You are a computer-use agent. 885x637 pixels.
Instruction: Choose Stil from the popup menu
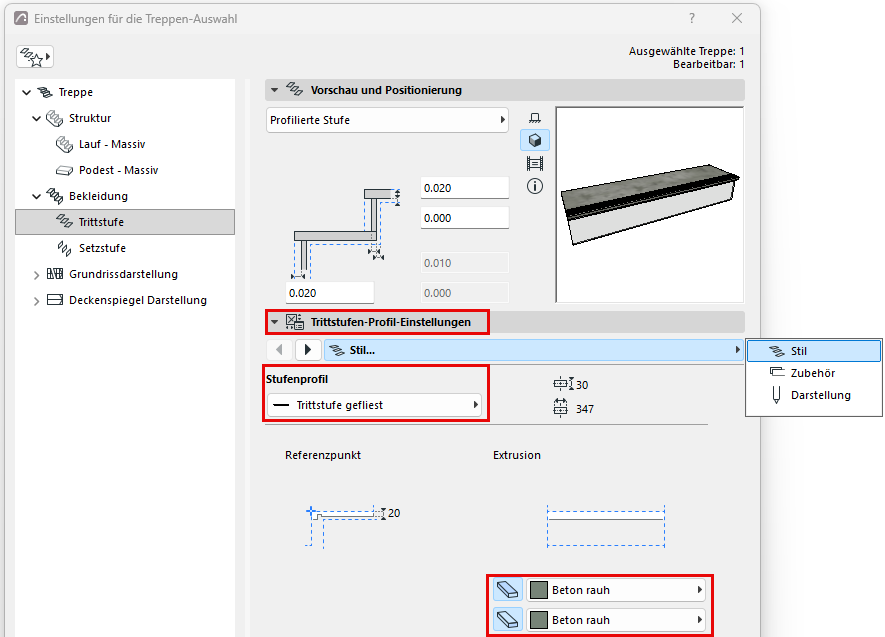[814, 351]
